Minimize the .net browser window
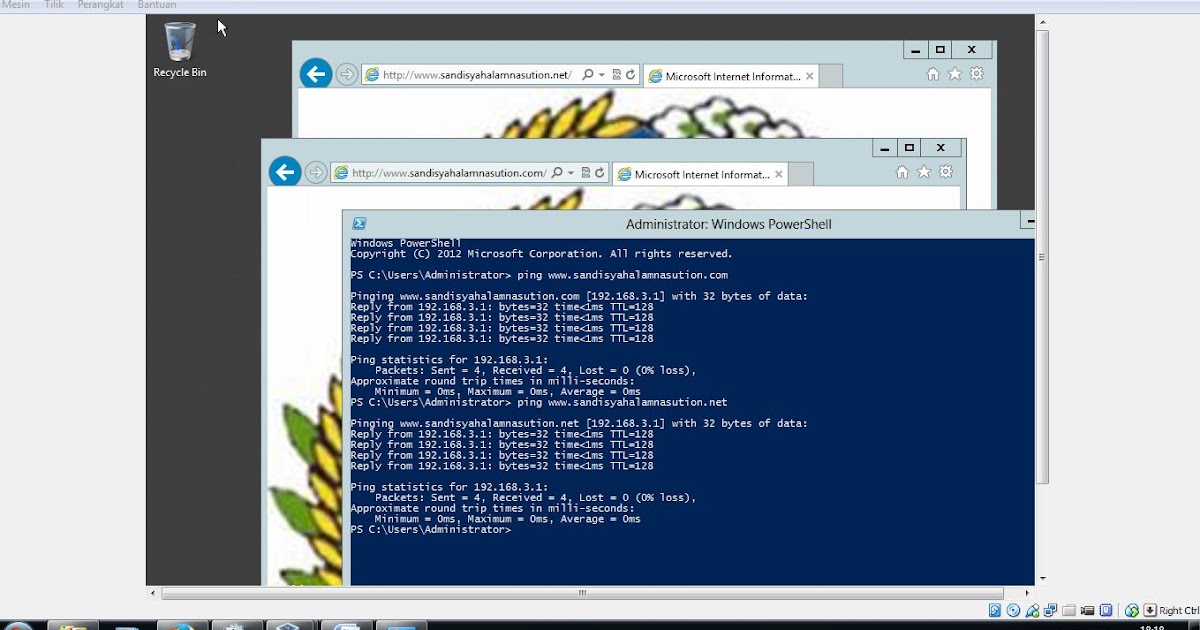Image resolution: width=1200 pixels, height=630 pixels. (915, 50)
